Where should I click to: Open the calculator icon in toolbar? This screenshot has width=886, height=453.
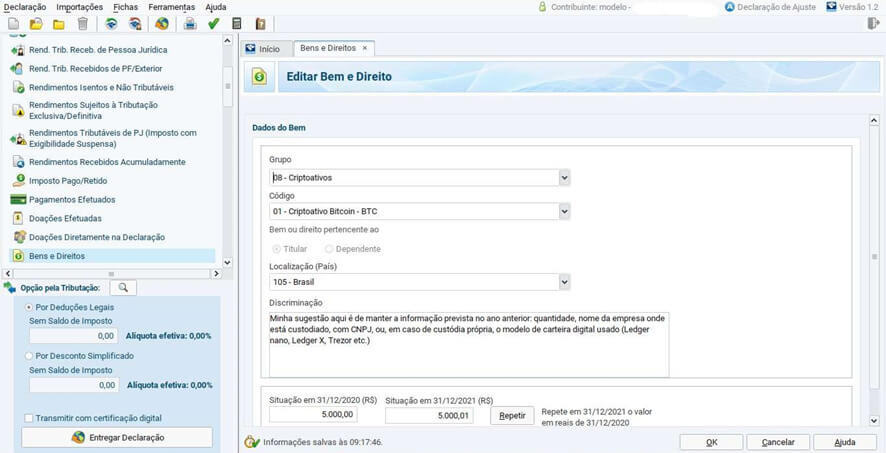coord(237,24)
